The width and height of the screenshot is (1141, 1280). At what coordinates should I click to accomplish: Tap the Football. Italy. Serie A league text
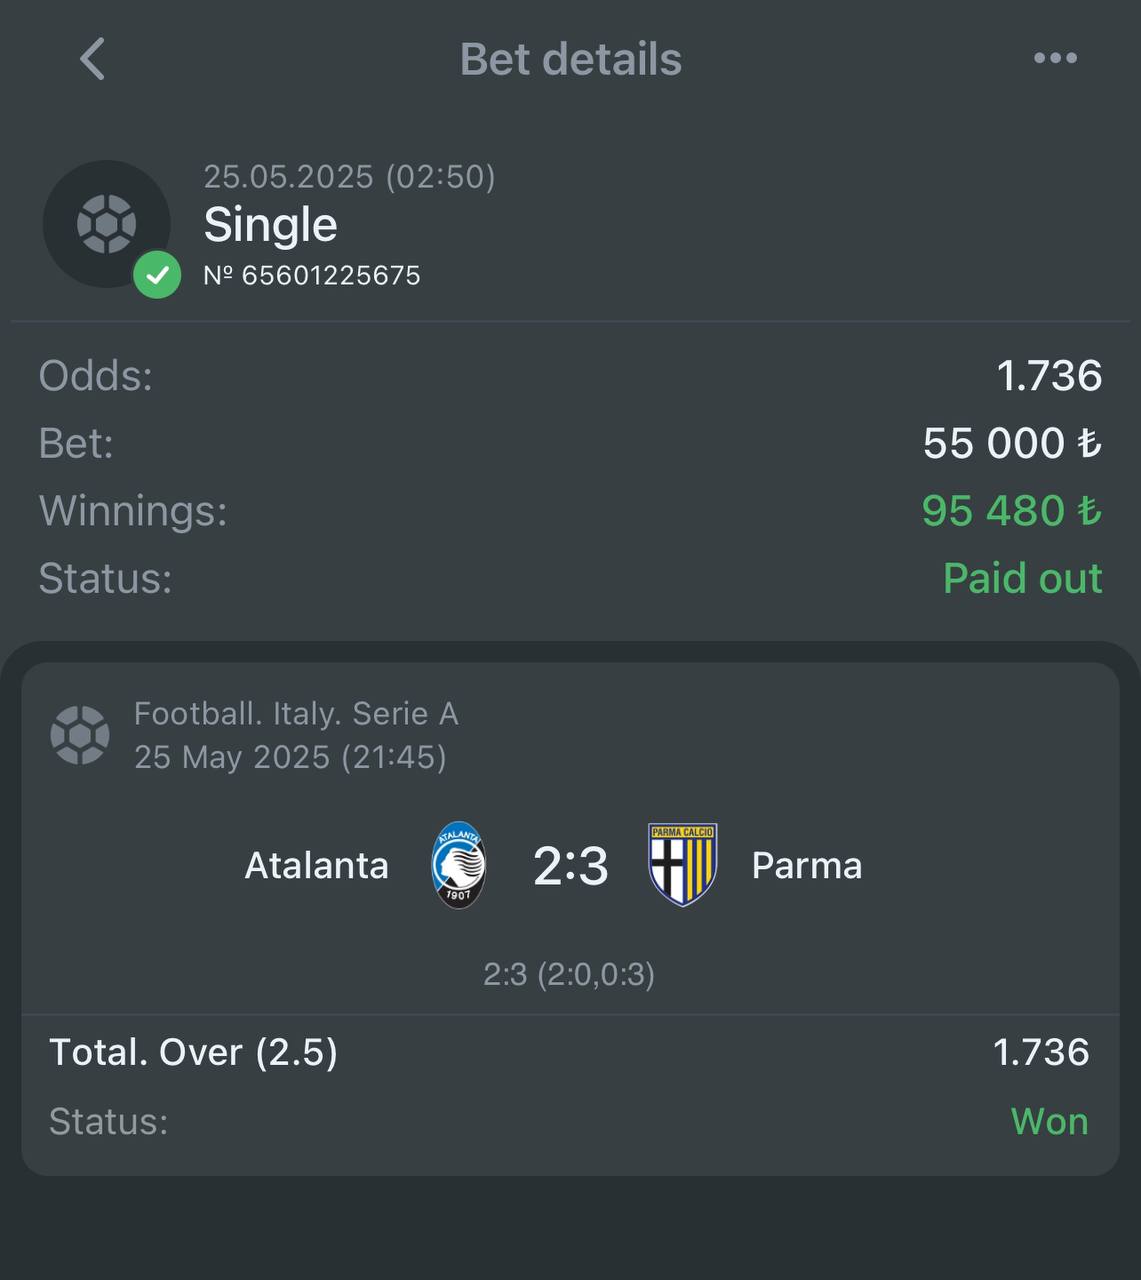[x=296, y=713]
